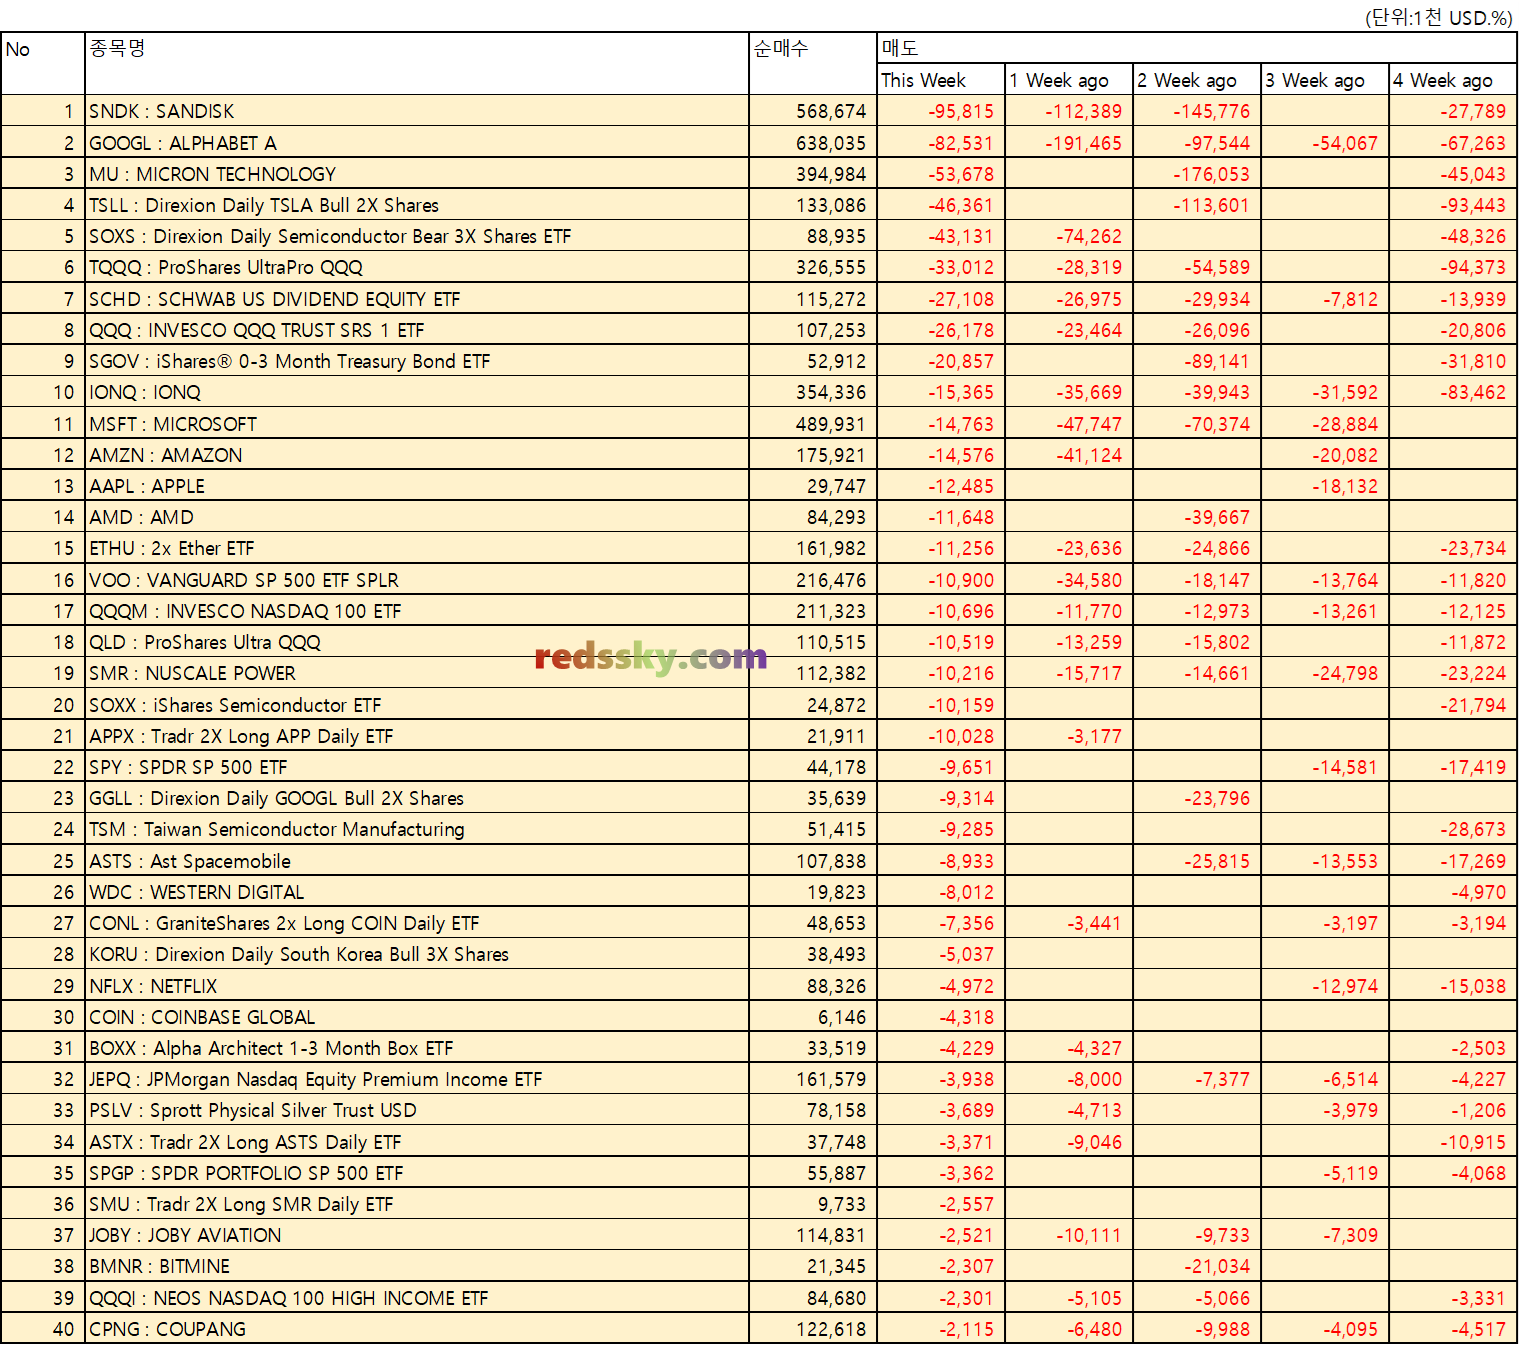Click net-buy value 568,674 for SANDISK

pyautogui.click(x=831, y=111)
